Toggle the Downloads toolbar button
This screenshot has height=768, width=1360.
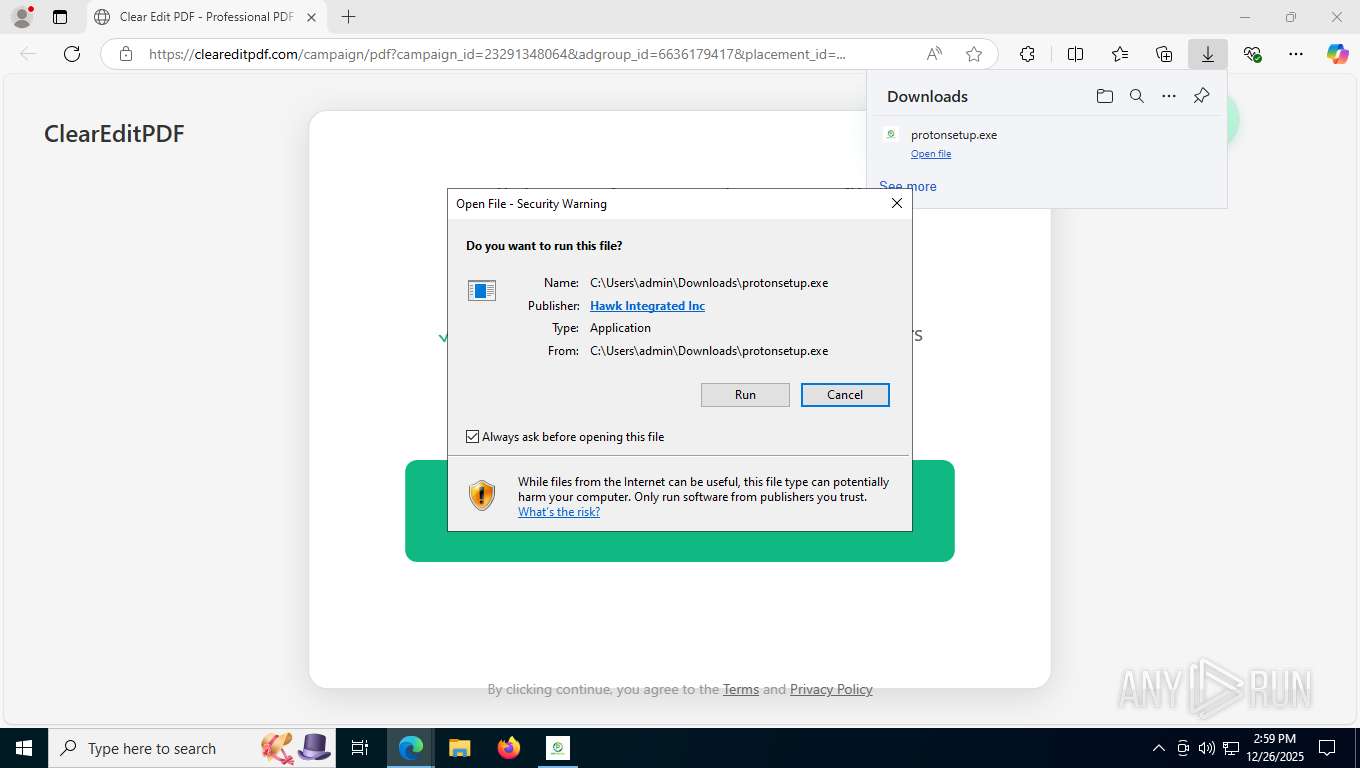[1208, 54]
